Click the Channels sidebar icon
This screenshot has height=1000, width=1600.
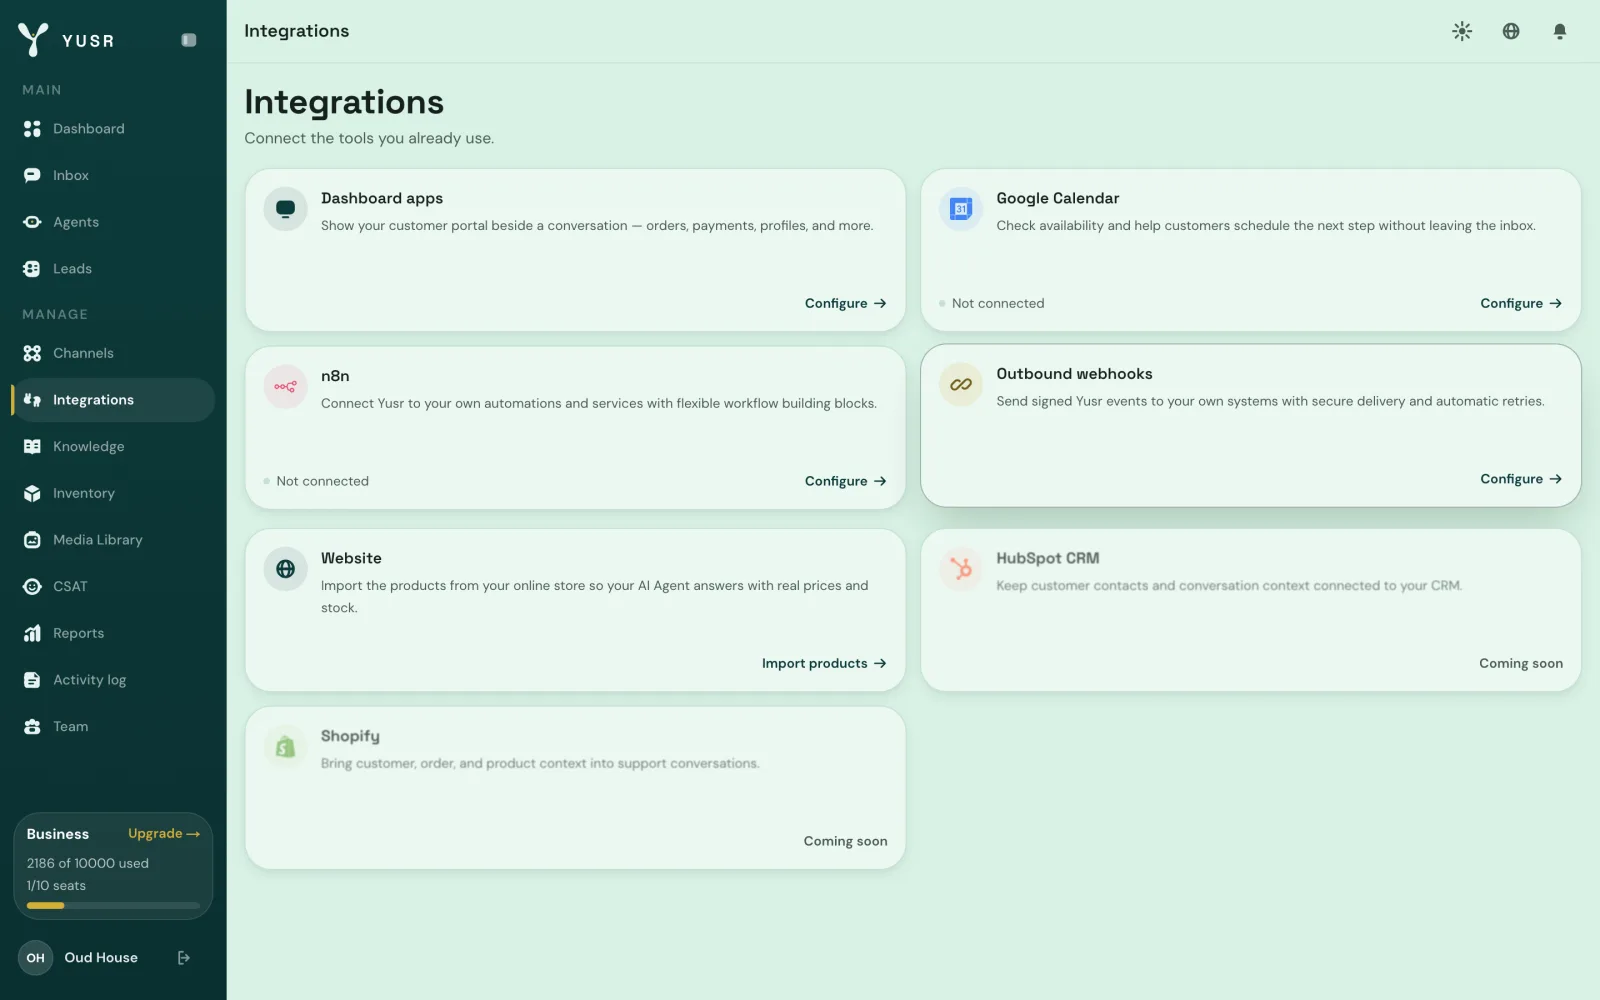click(32, 353)
